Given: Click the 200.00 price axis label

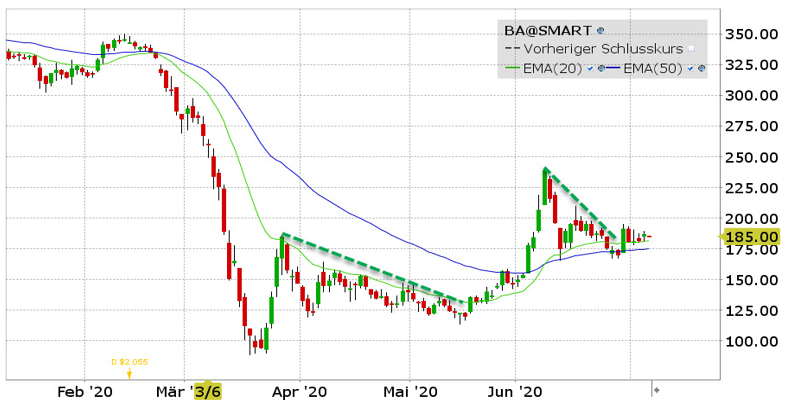Looking at the screenshot, I should click(x=752, y=219).
